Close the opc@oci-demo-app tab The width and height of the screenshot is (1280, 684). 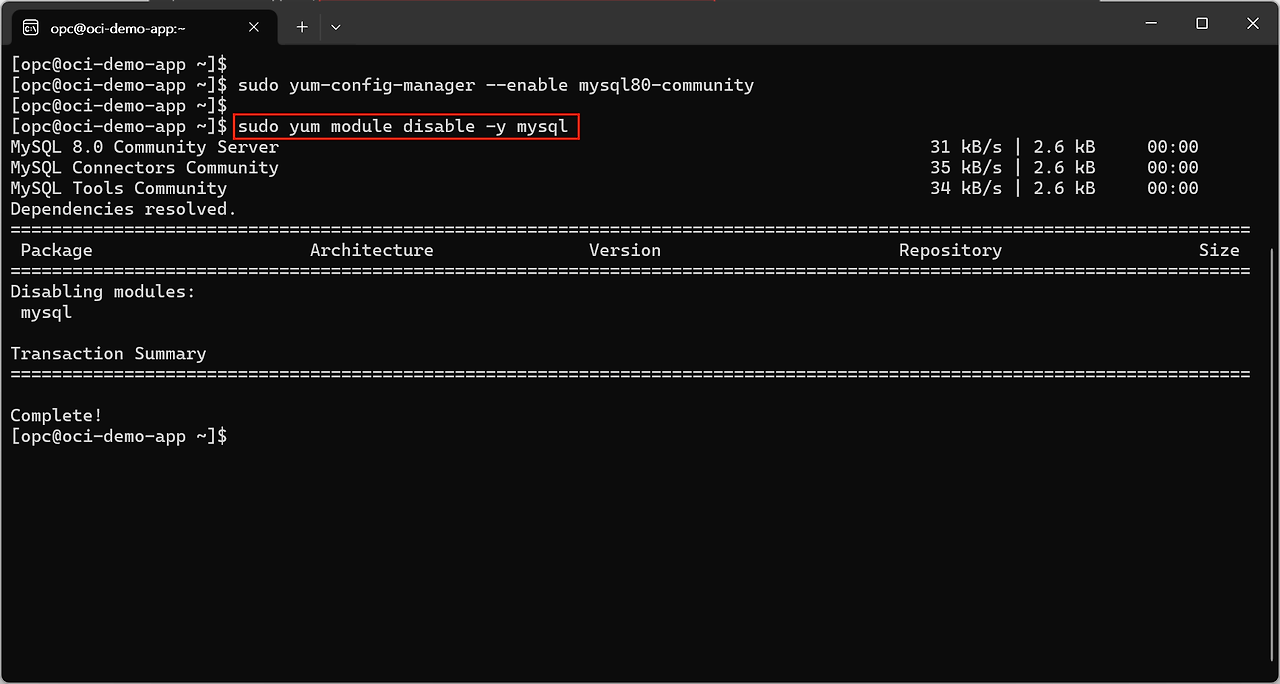tap(253, 27)
